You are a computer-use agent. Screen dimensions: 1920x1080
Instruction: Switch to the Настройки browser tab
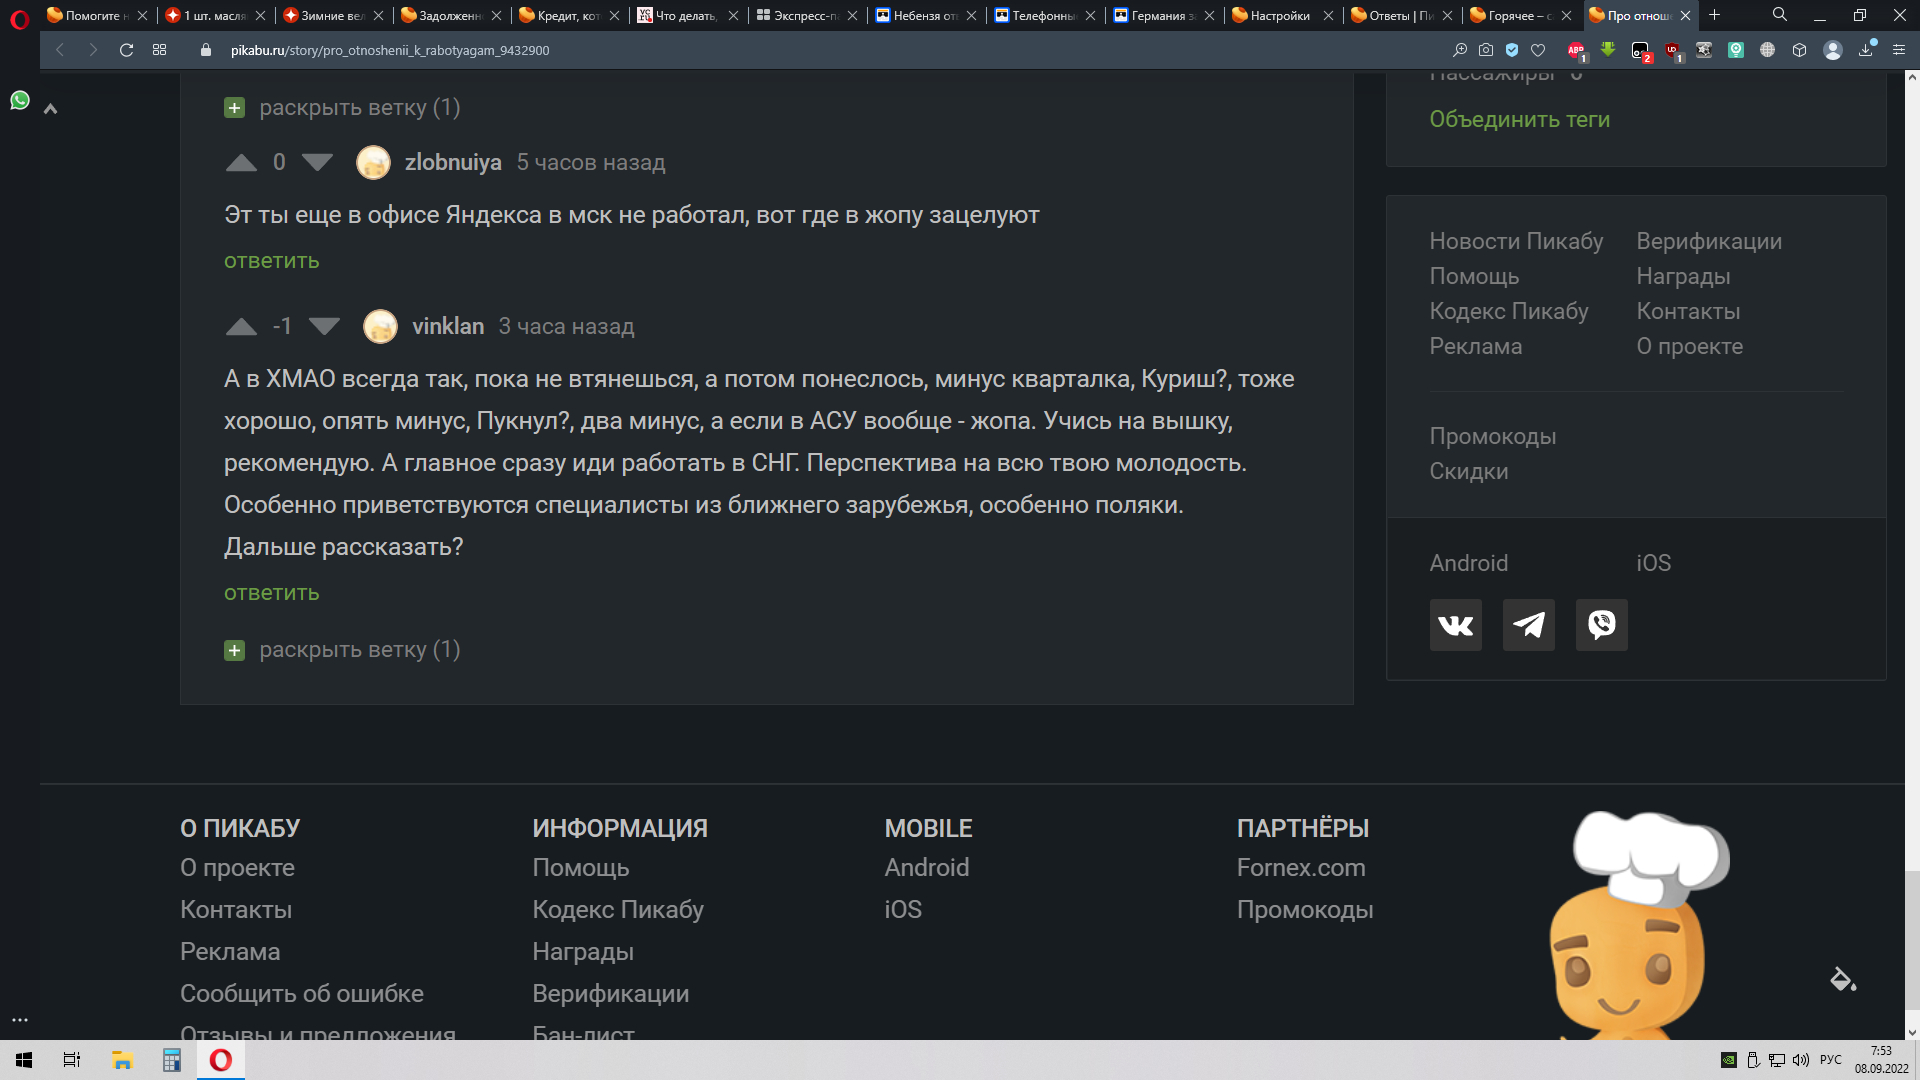coord(1279,15)
